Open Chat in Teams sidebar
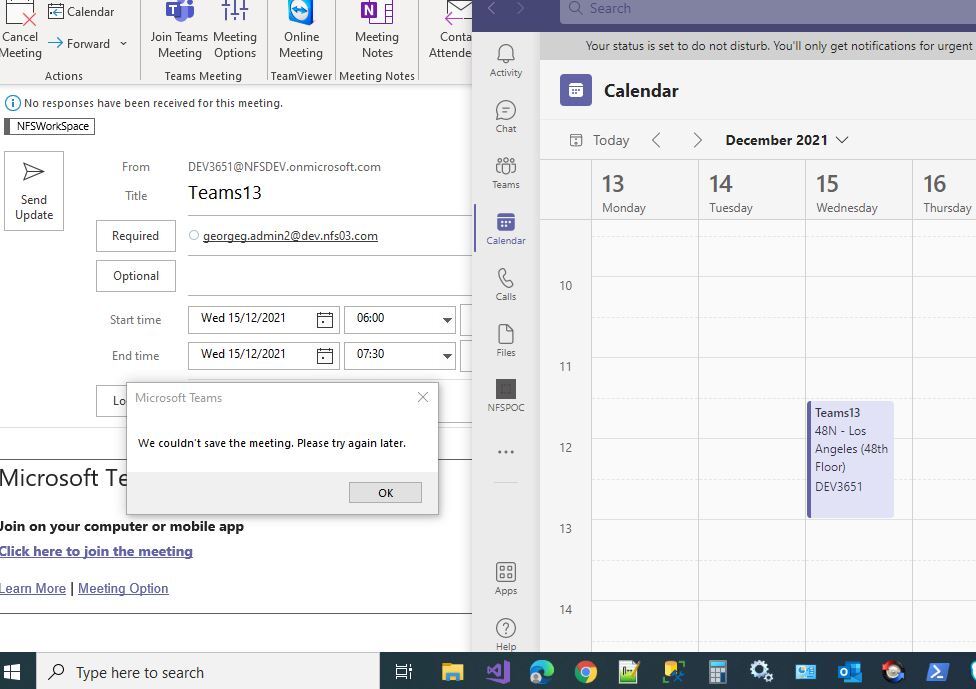Screen dimensions: 976x689 click(x=505, y=117)
